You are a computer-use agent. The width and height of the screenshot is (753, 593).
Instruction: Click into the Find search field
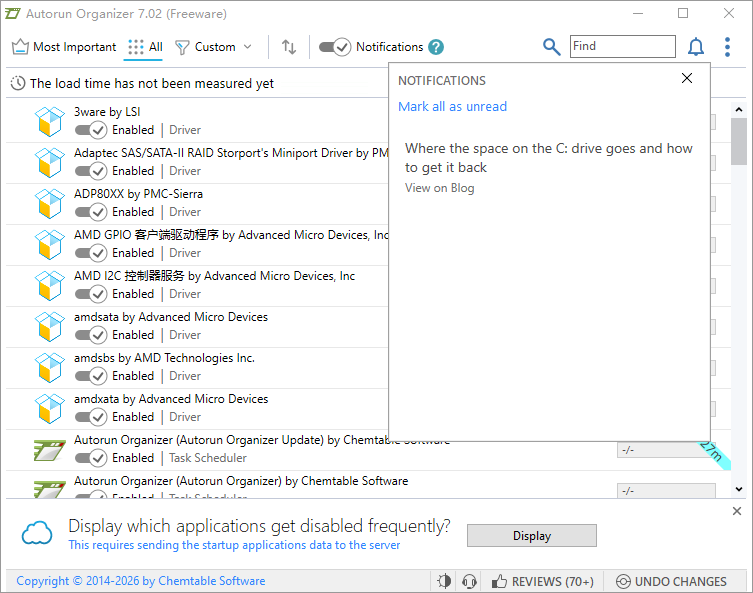pos(622,46)
